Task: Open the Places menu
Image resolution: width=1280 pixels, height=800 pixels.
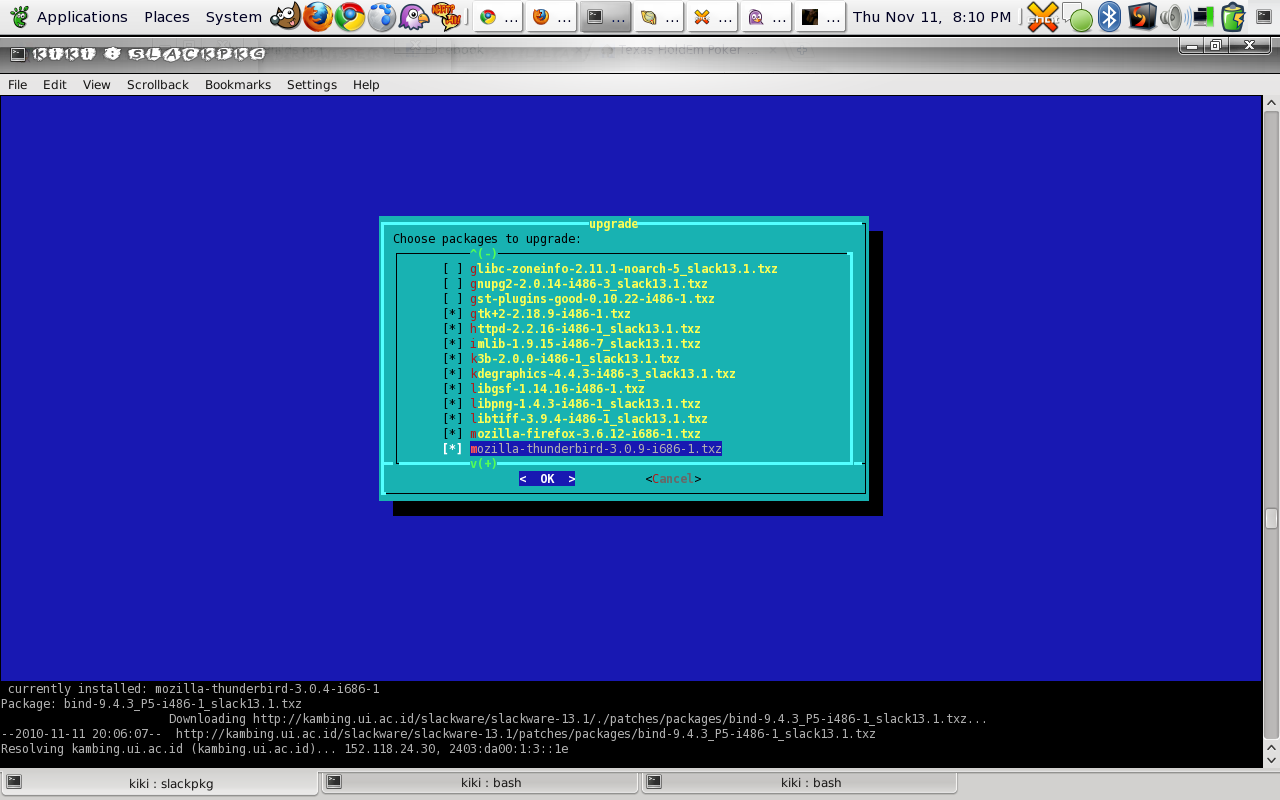Action: pyautogui.click(x=167, y=17)
